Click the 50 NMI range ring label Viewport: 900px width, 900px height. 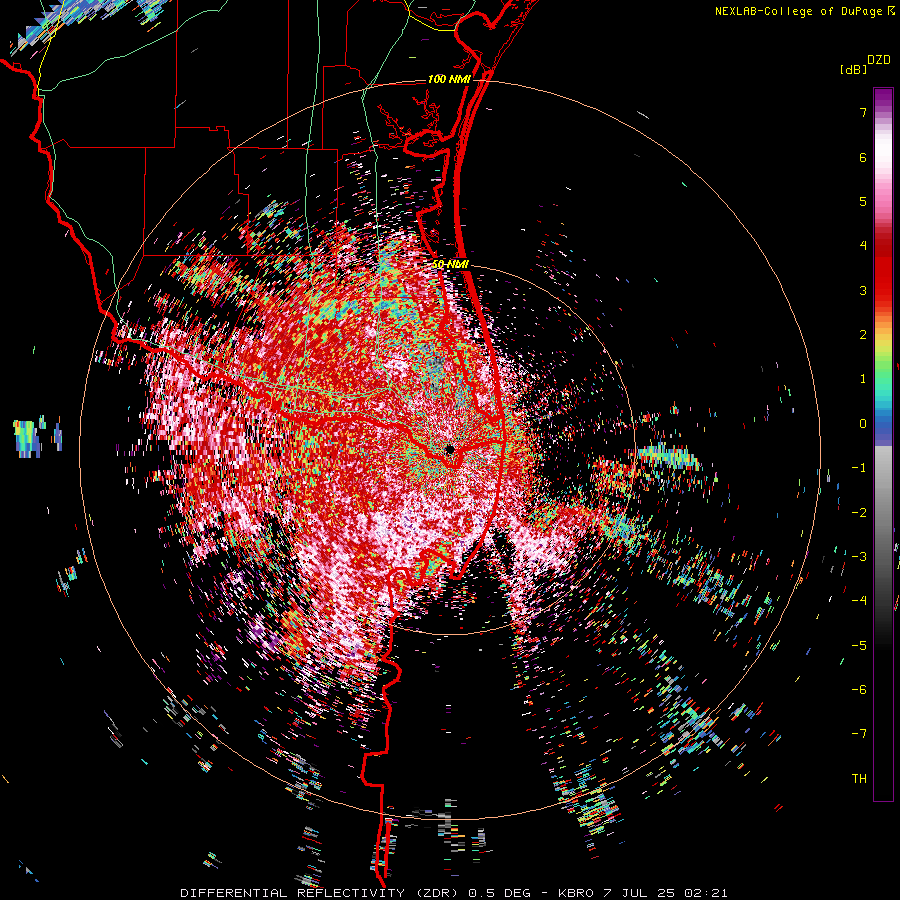point(451,264)
